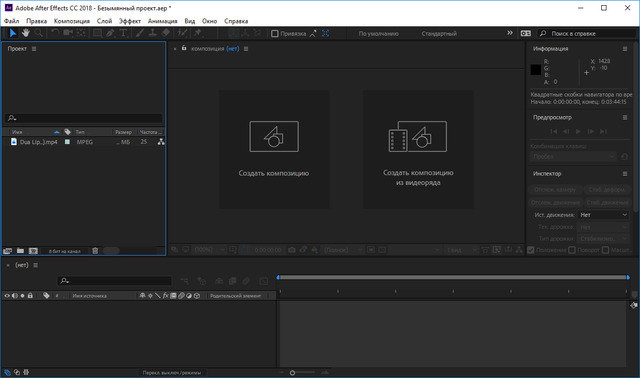The image size is (640, 378).
Task: Select the arrow Selection tool
Action: tap(13, 33)
